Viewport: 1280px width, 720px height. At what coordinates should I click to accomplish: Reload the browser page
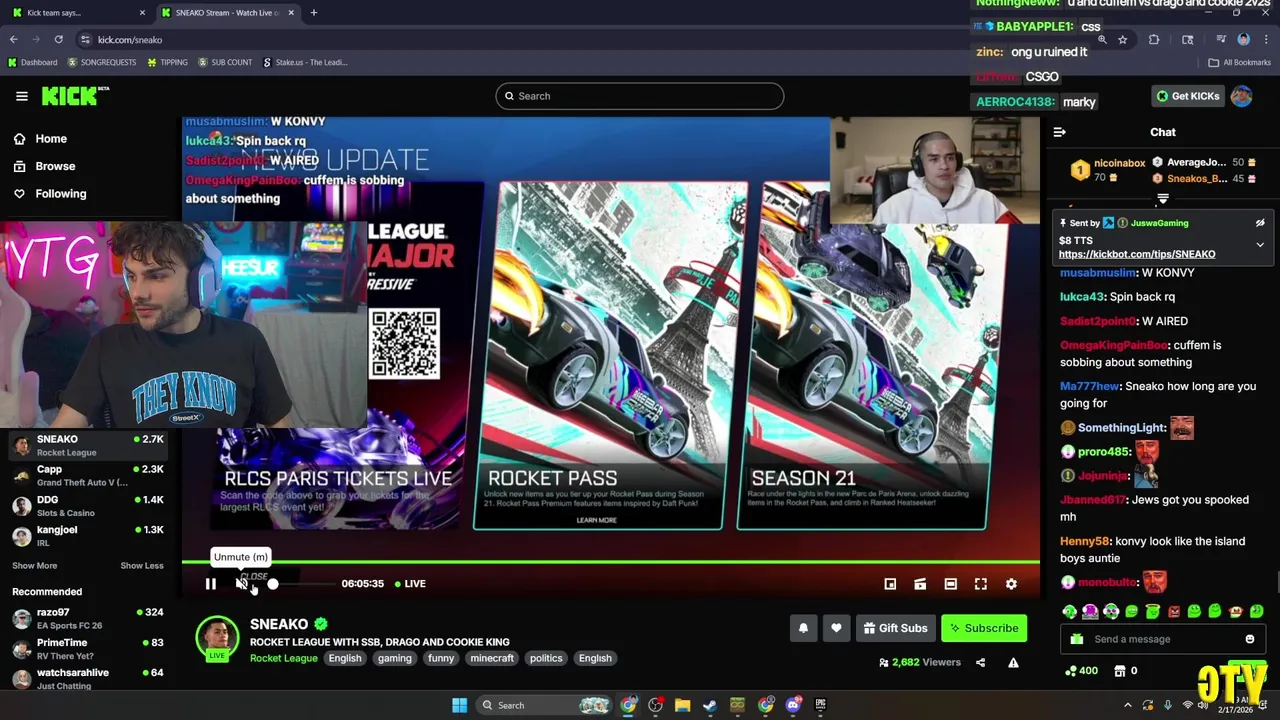pos(59,40)
